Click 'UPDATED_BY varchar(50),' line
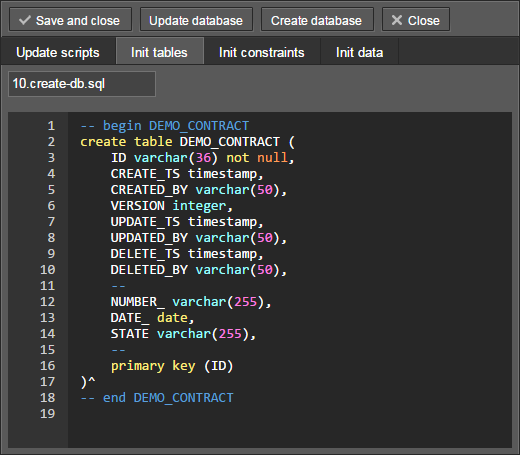Image resolution: width=520 pixels, height=455 pixels. click(199, 238)
